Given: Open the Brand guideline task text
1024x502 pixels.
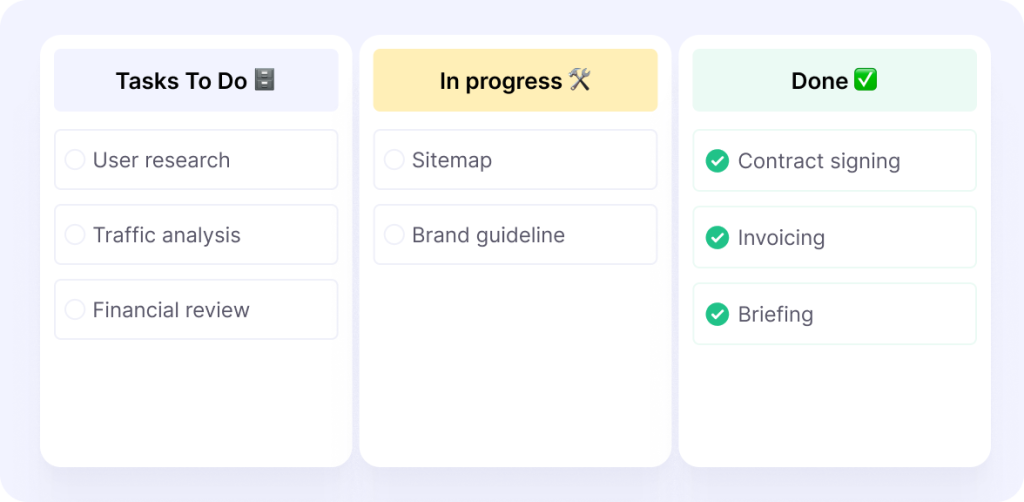Looking at the screenshot, I should point(488,235).
